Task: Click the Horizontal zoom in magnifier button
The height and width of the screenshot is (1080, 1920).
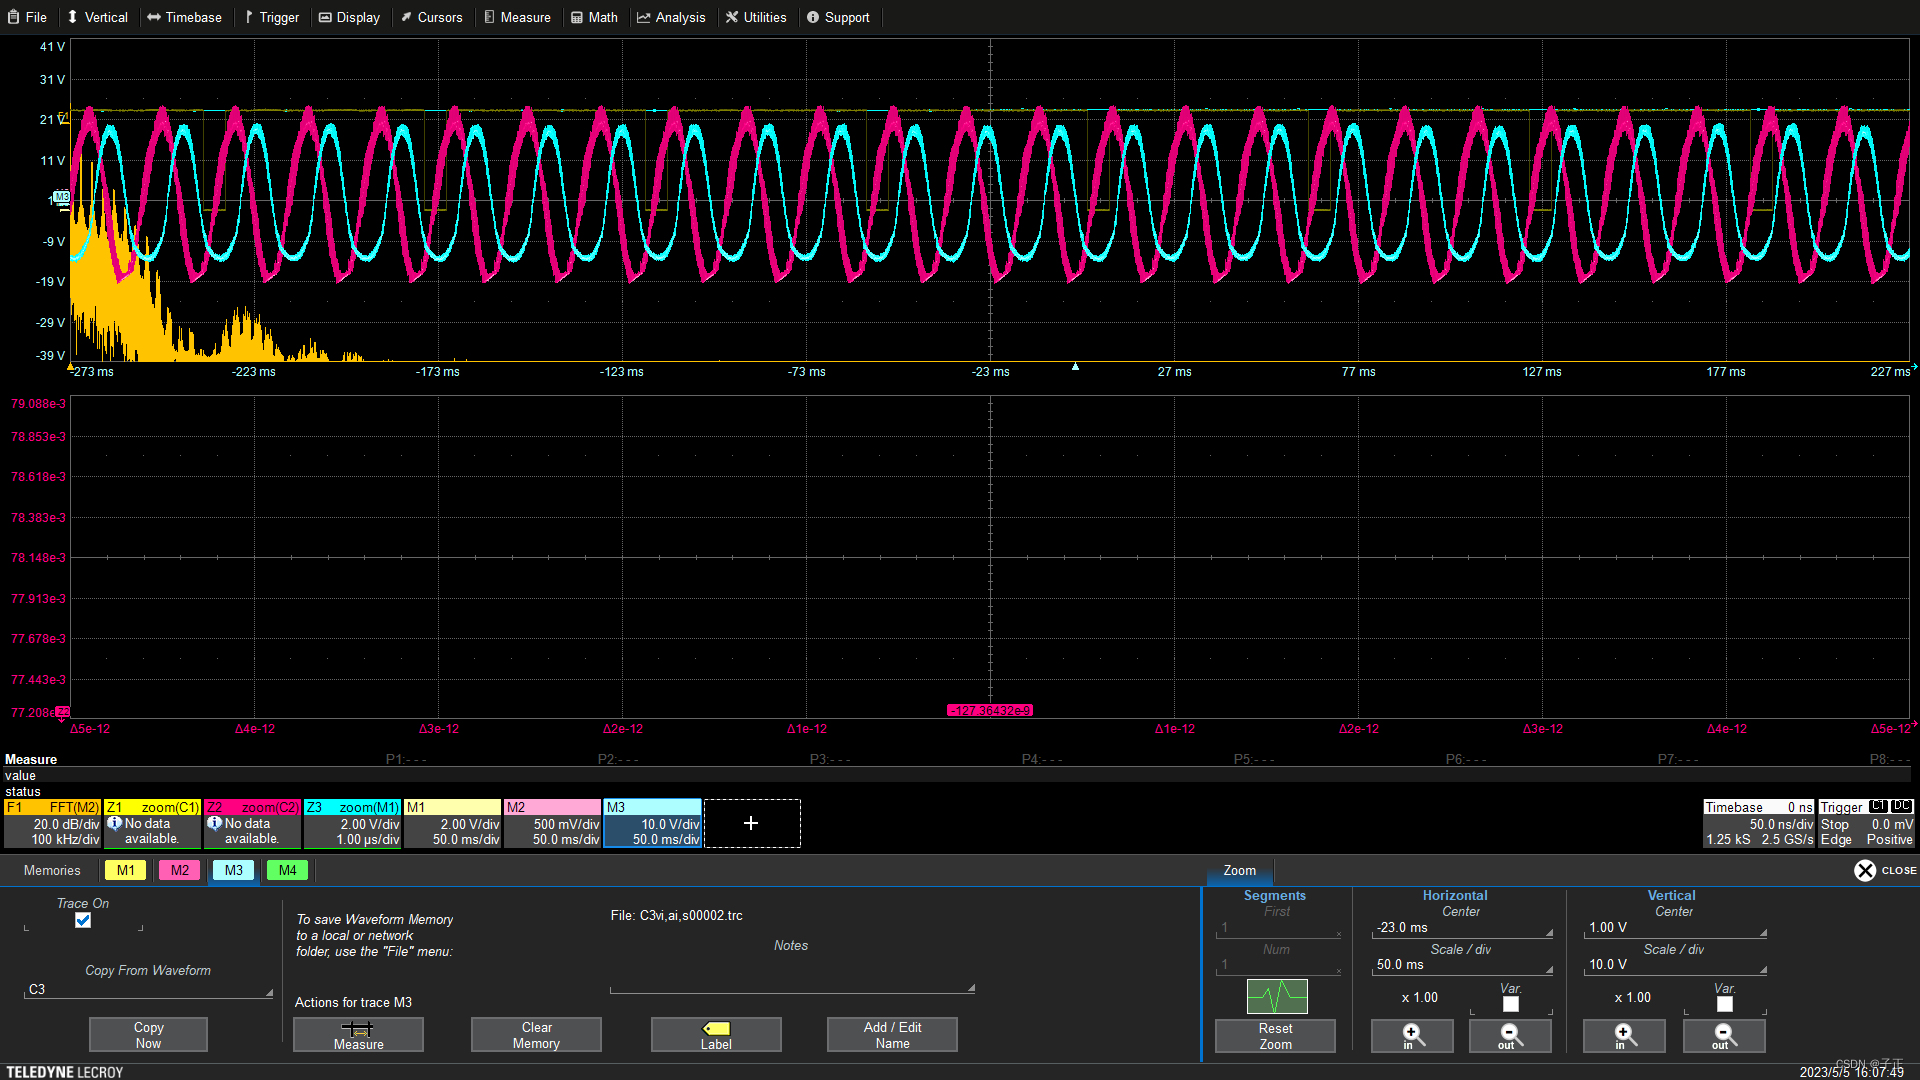Action: [x=1411, y=1036]
